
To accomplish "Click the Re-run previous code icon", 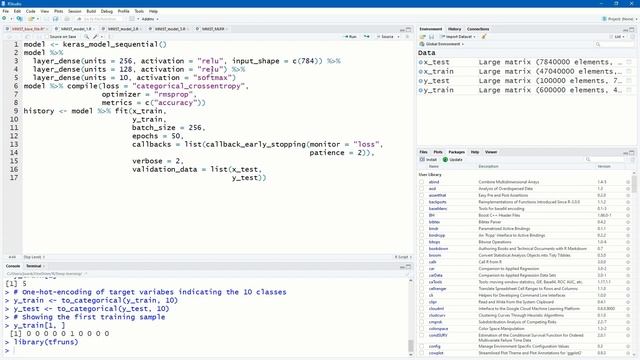I will [x=367, y=37].
